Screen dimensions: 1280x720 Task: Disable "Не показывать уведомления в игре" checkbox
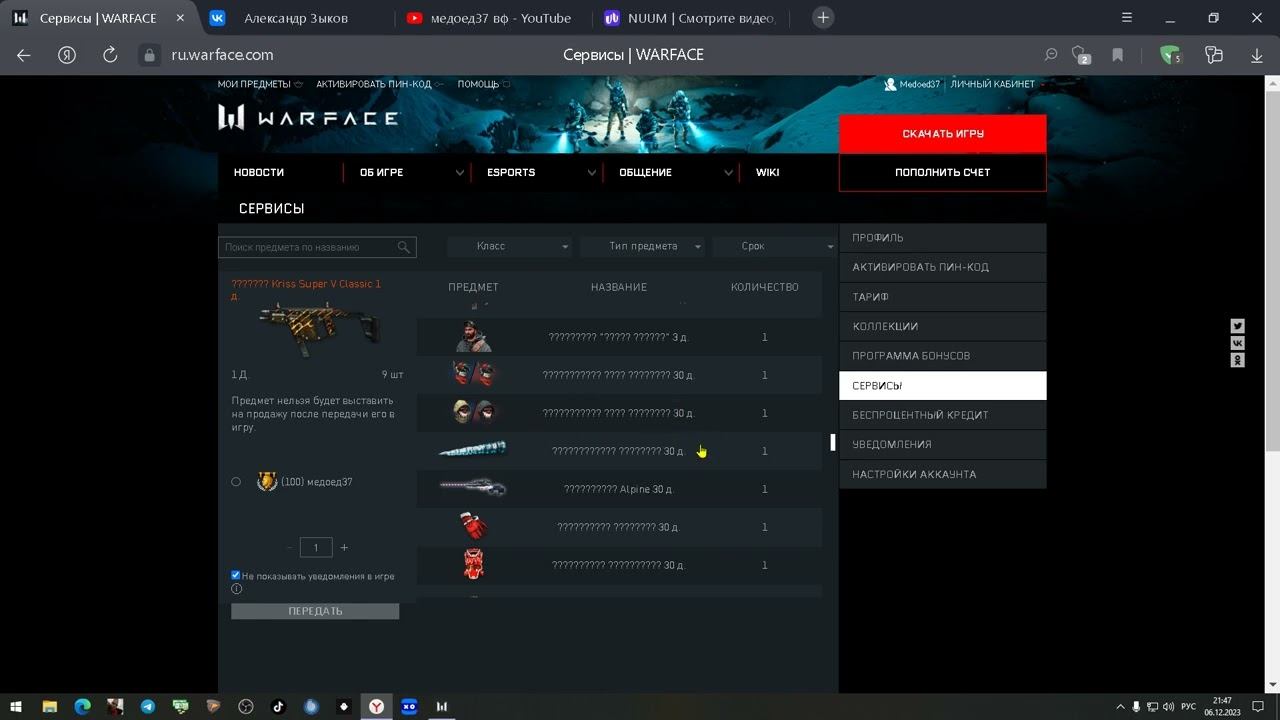point(236,575)
